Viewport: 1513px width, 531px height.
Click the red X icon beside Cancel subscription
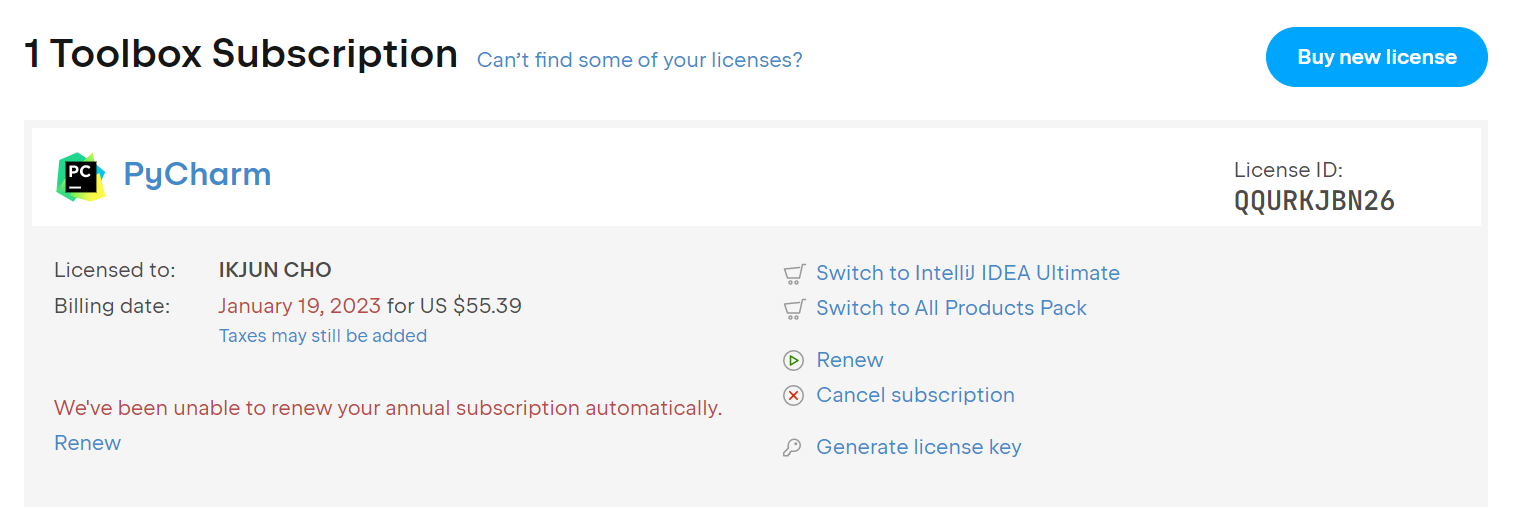point(793,396)
